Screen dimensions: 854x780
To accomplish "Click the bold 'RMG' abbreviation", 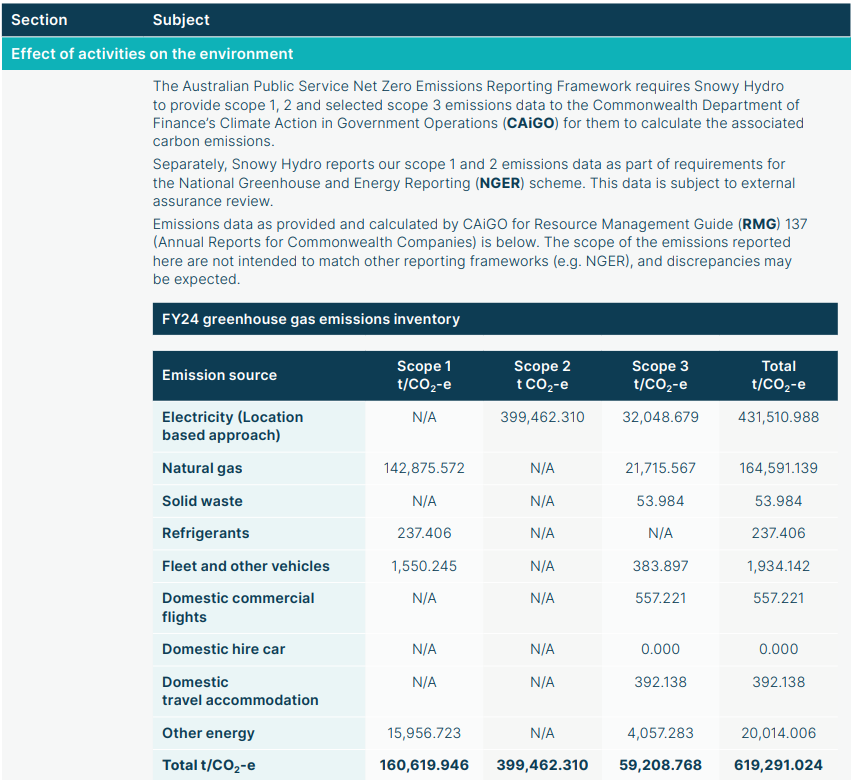I will coord(760,224).
